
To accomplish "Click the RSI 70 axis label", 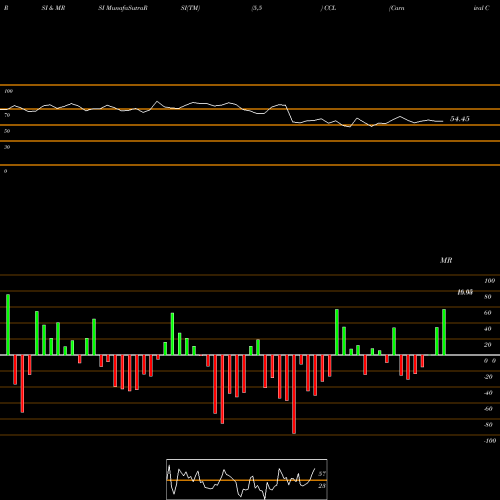I will (7, 115).
